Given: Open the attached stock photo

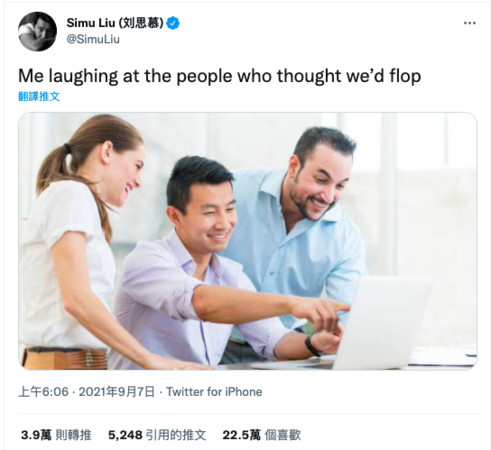Looking at the screenshot, I should [248, 241].
